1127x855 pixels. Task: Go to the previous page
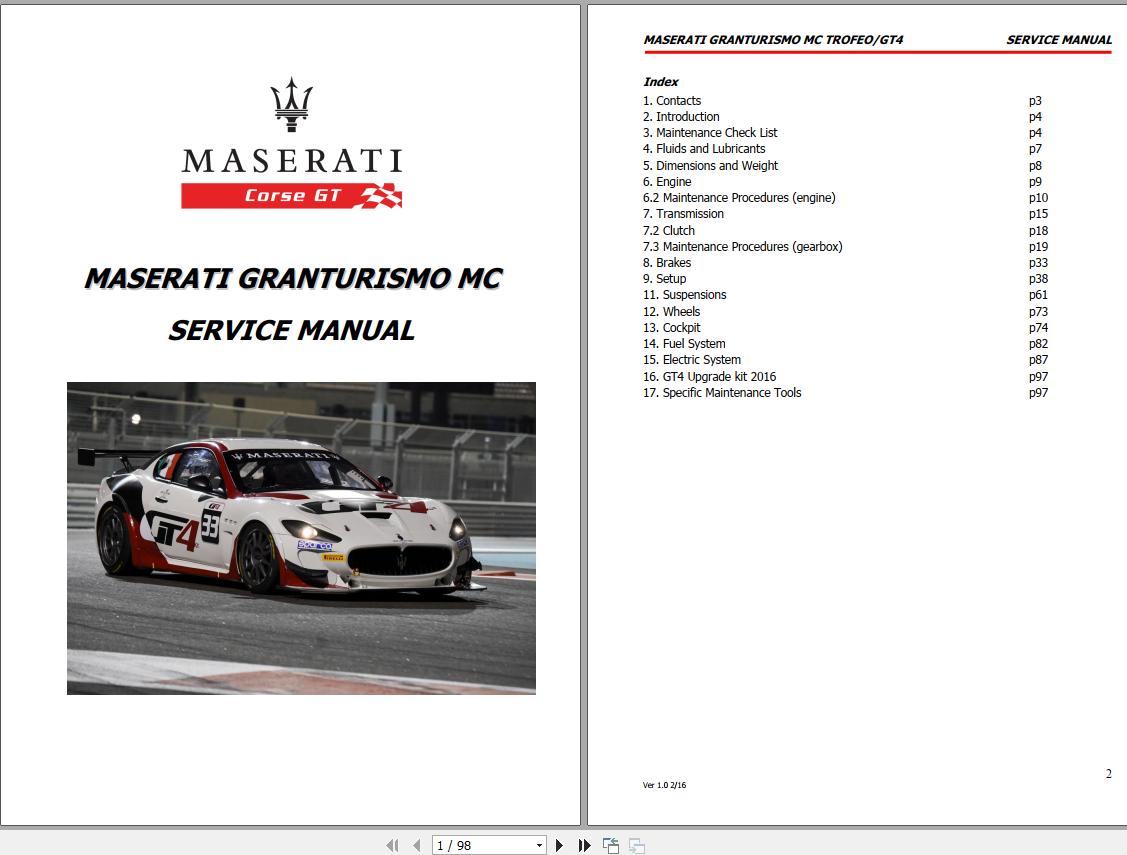pyautogui.click(x=414, y=844)
